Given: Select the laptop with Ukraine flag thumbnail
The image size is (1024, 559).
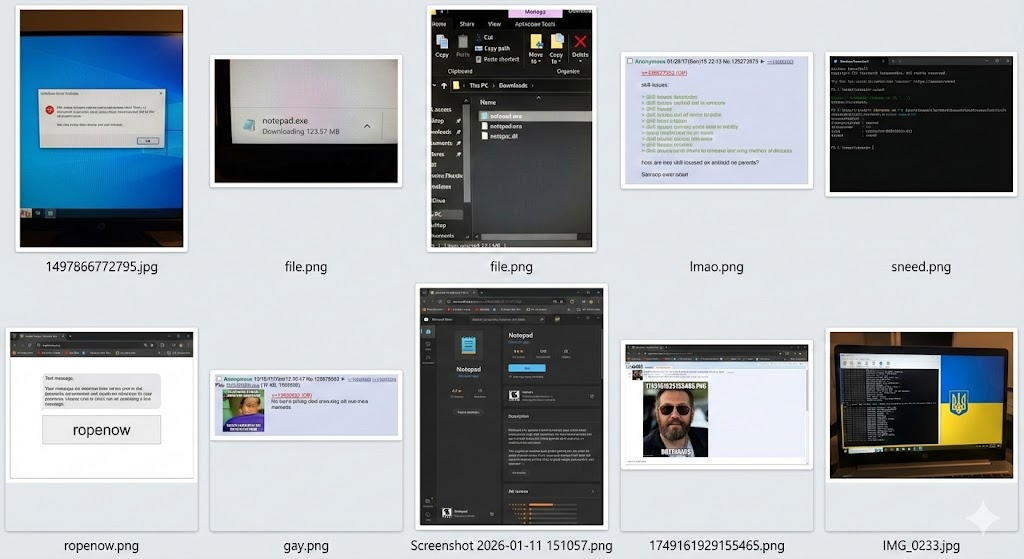Looking at the screenshot, I should (921, 405).
